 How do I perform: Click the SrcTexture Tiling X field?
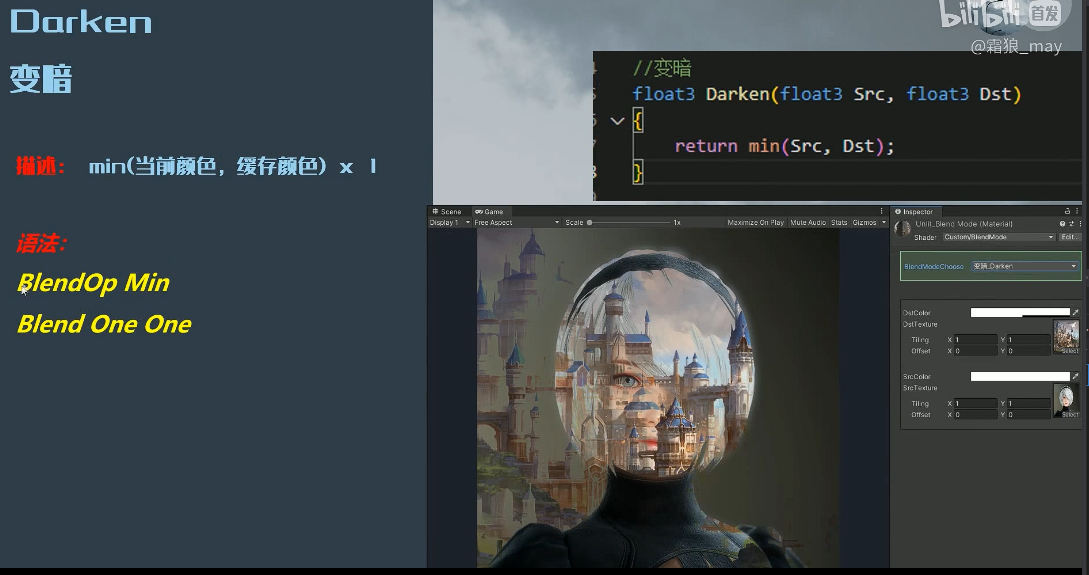976,403
